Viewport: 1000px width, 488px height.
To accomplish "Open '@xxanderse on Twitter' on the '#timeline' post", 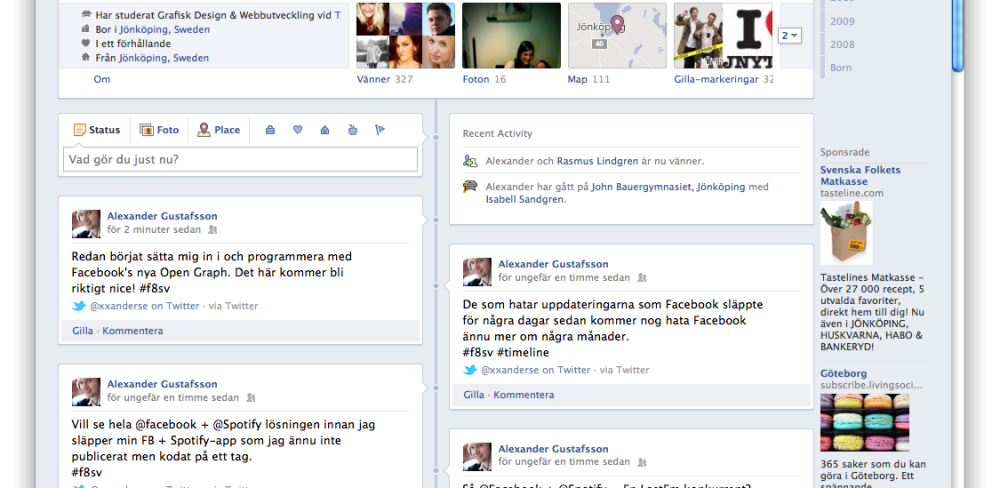I will pyautogui.click(x=536, y=369).
